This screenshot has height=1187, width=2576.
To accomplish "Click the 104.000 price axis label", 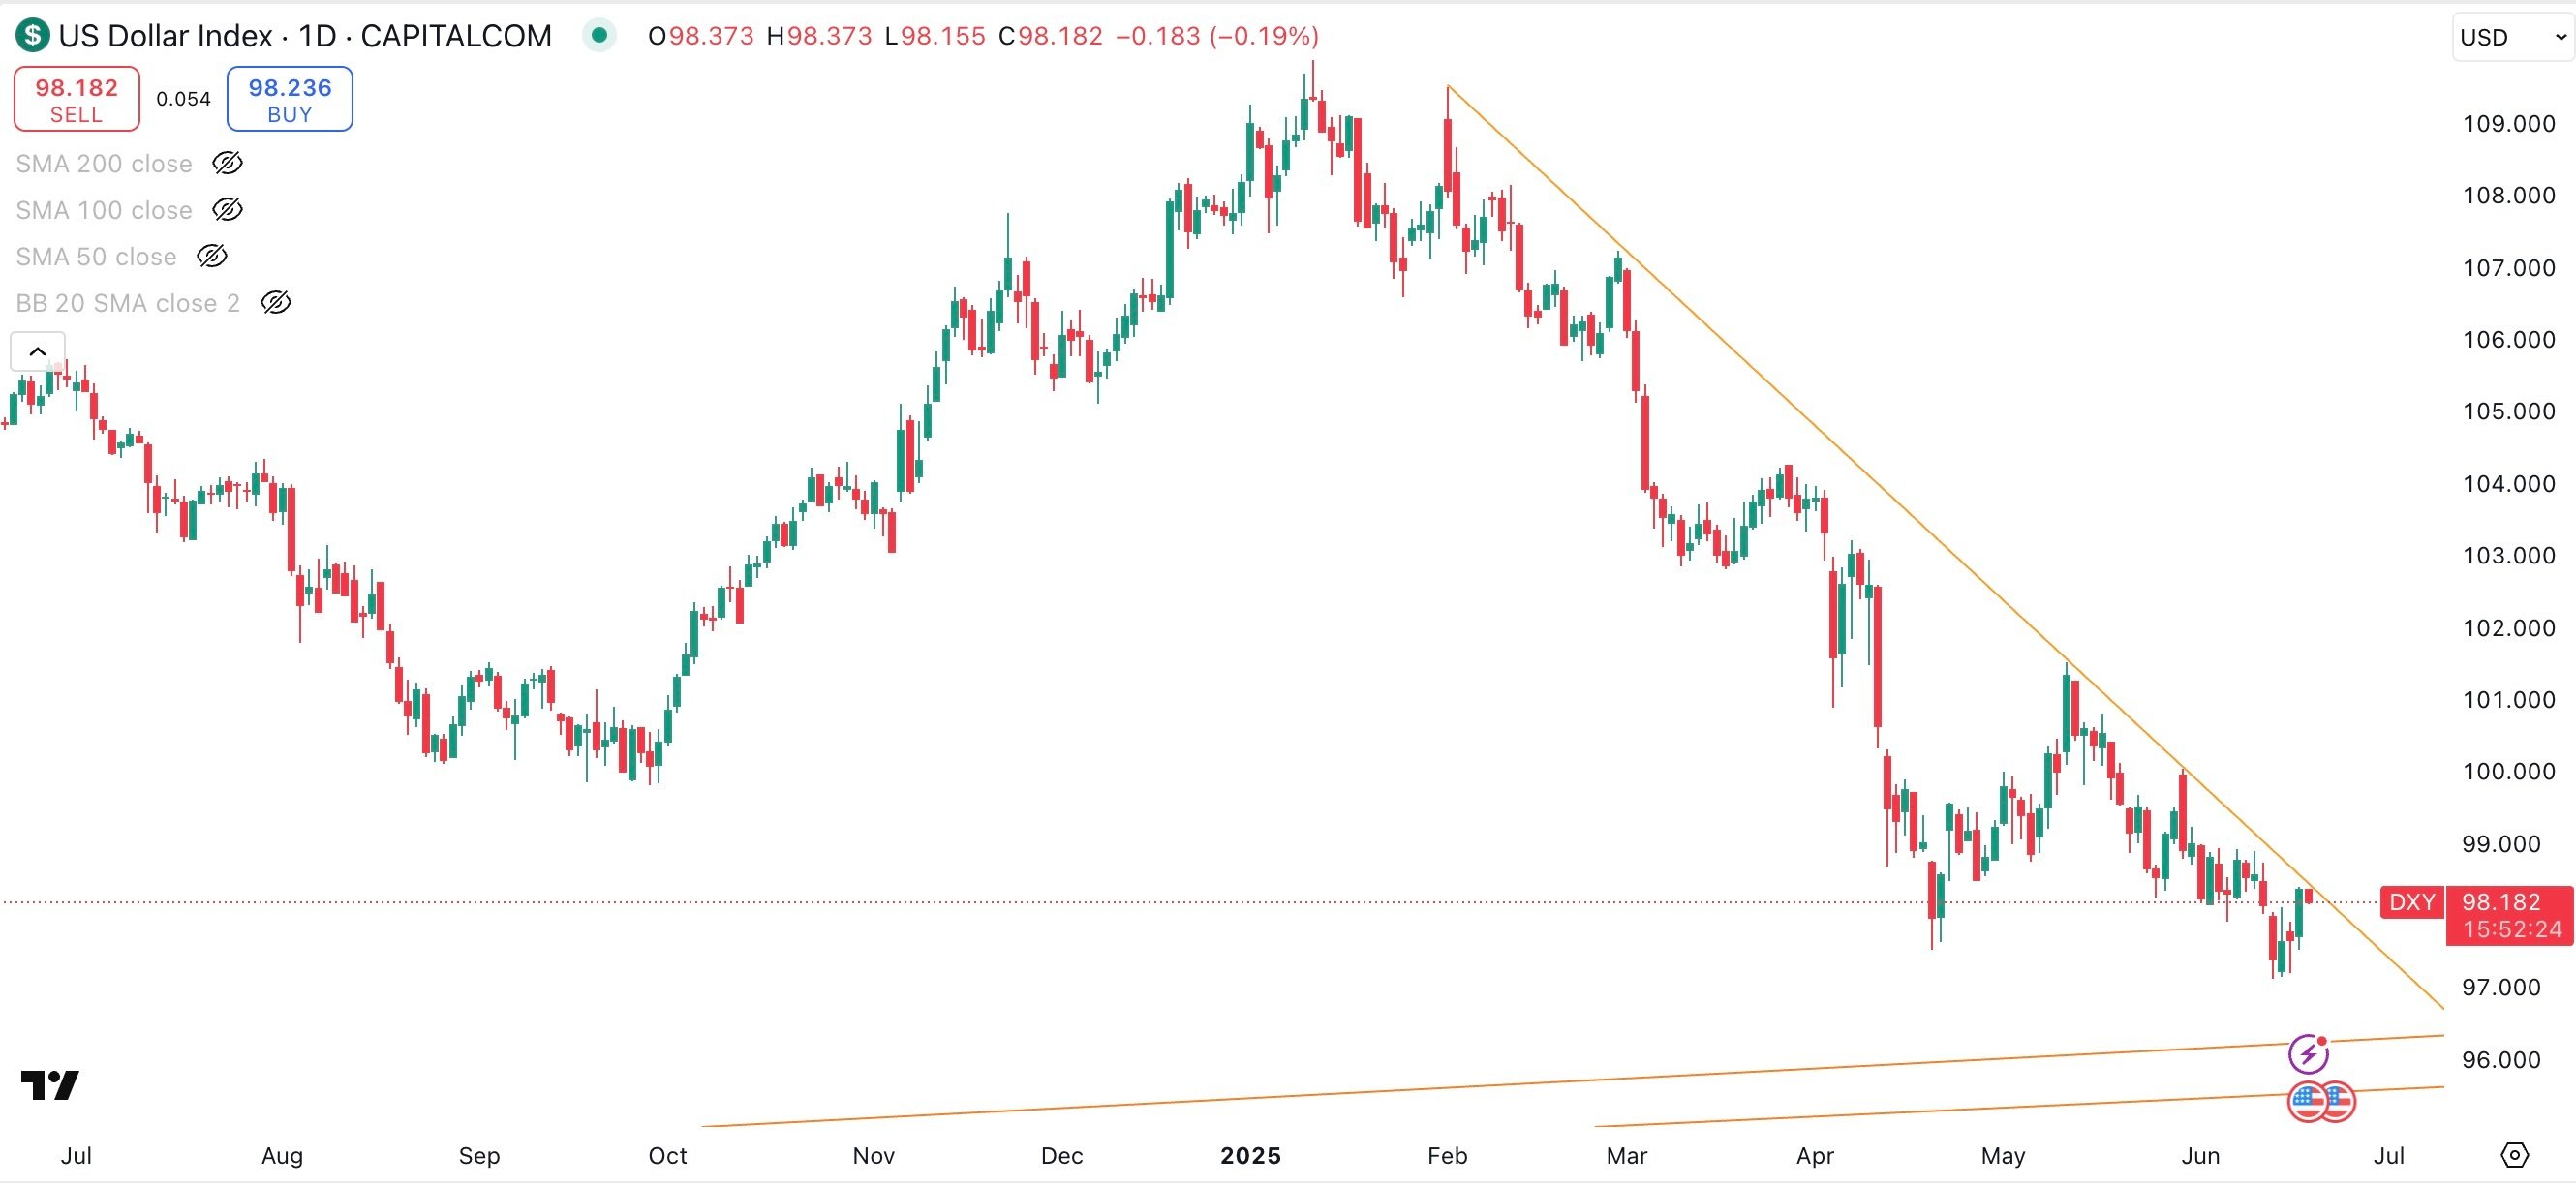I will pos(2509,484).
